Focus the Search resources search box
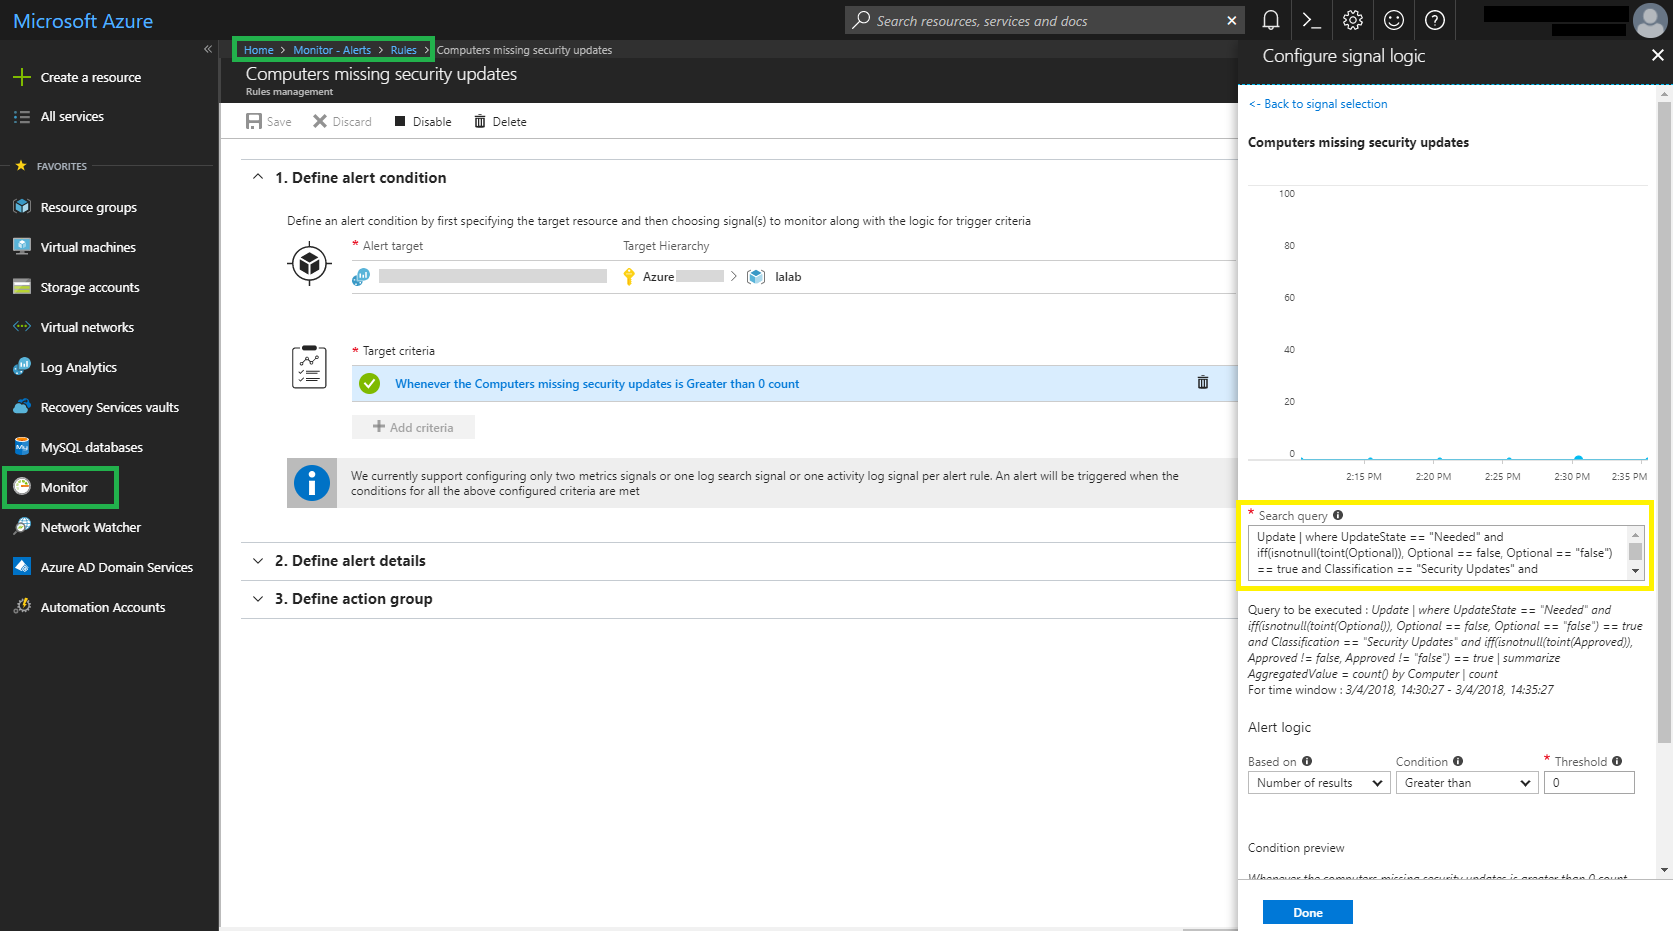The image size is (1673, 931). pyautogui.click(x=1046, y=21)
